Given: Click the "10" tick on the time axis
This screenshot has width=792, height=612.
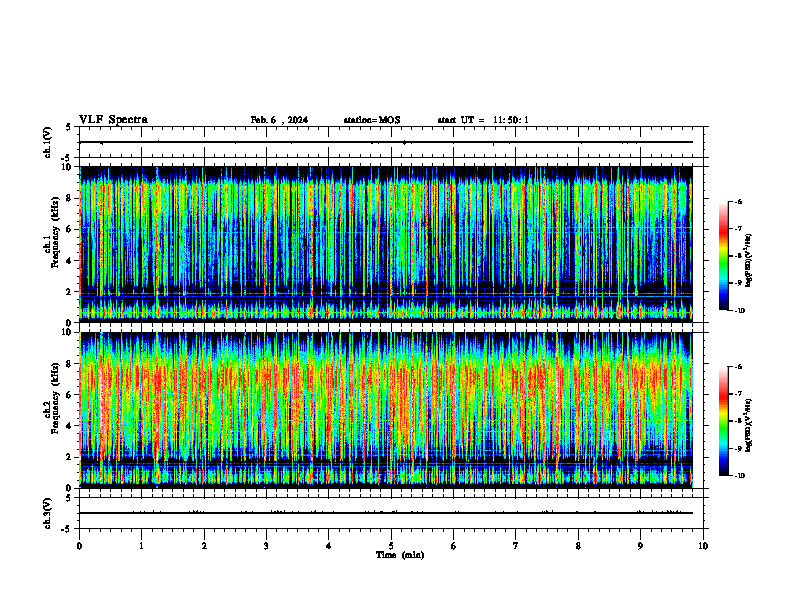Looking at the screenshot, I should click(x=703, y=546).
